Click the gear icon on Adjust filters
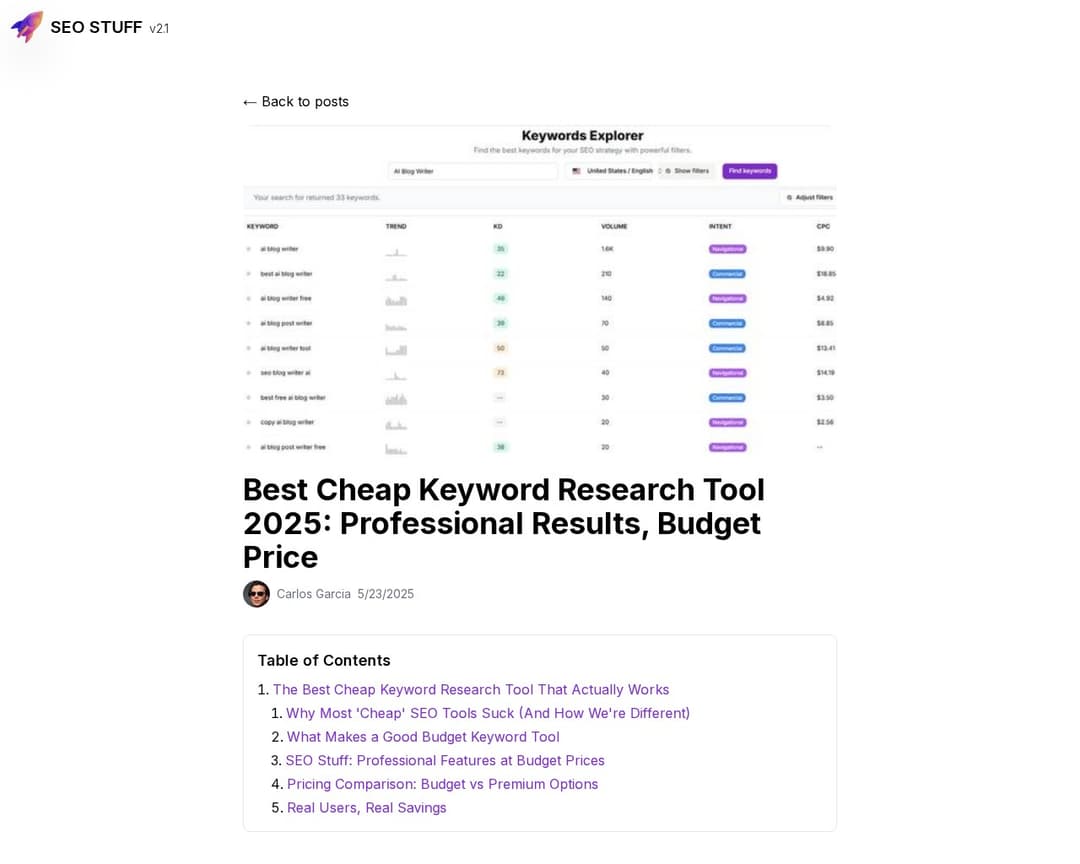The width and height of the screenshot is (1080, 864). click(x=789, y=197)
